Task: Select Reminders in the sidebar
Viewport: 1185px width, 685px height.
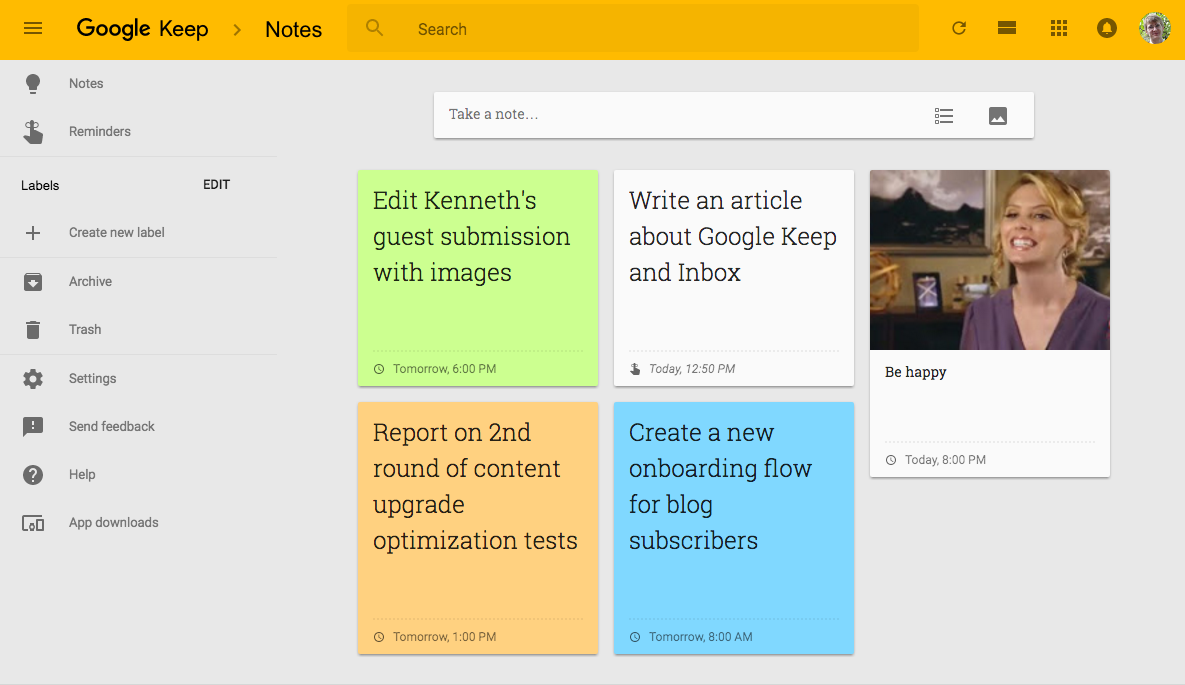Action: coord(99,132)
